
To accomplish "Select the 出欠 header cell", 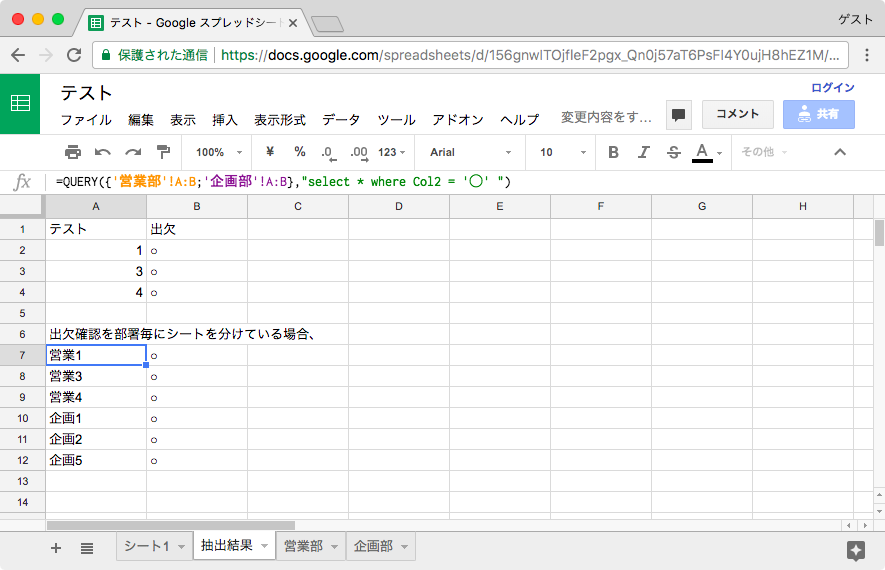I will pyautogui.click(x=197, y=229).
